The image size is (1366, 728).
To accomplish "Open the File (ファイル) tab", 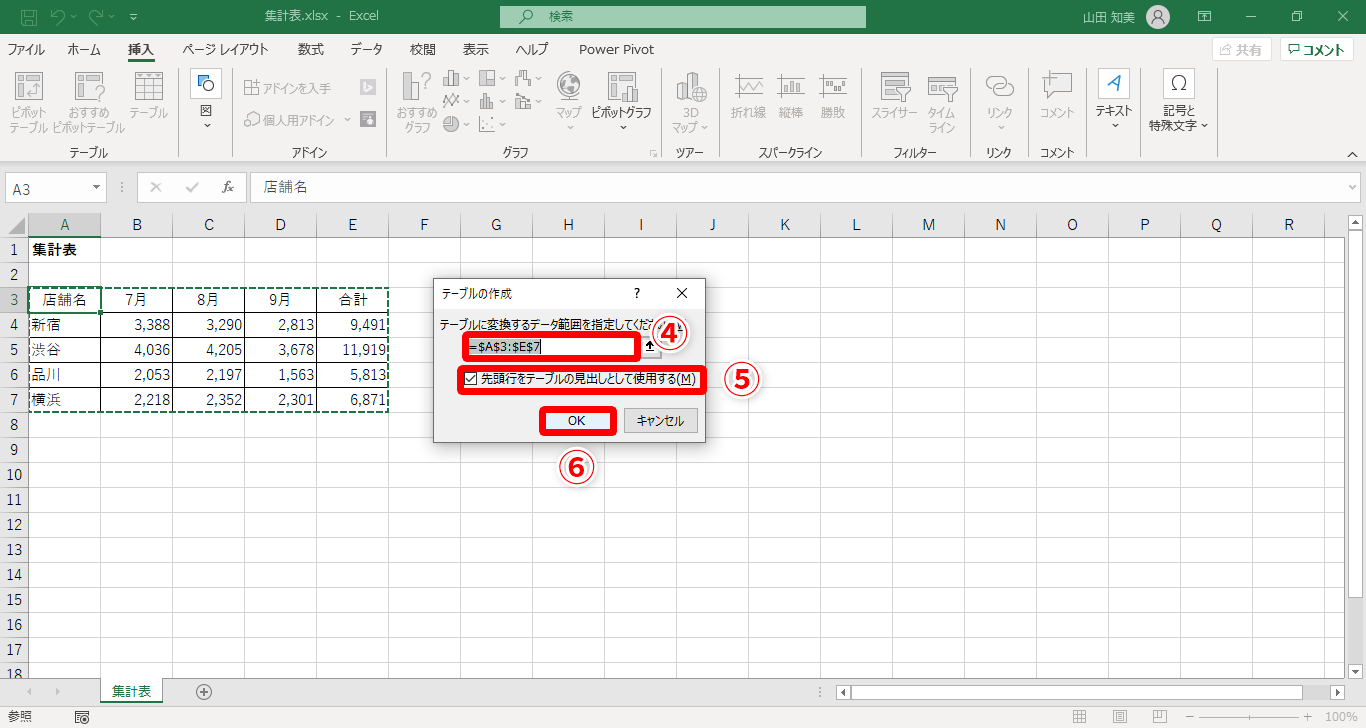I will pyautogui.click(x=26, y=49).
